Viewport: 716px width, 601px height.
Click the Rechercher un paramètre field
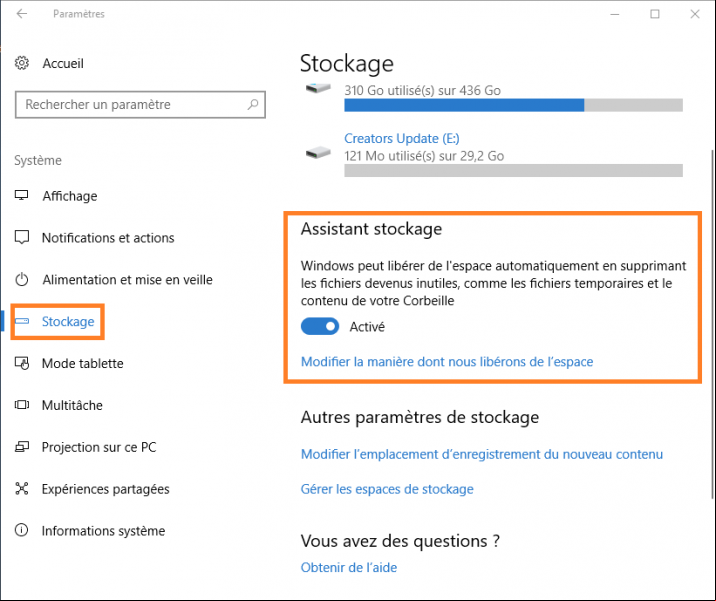click(x=140, y=105)
